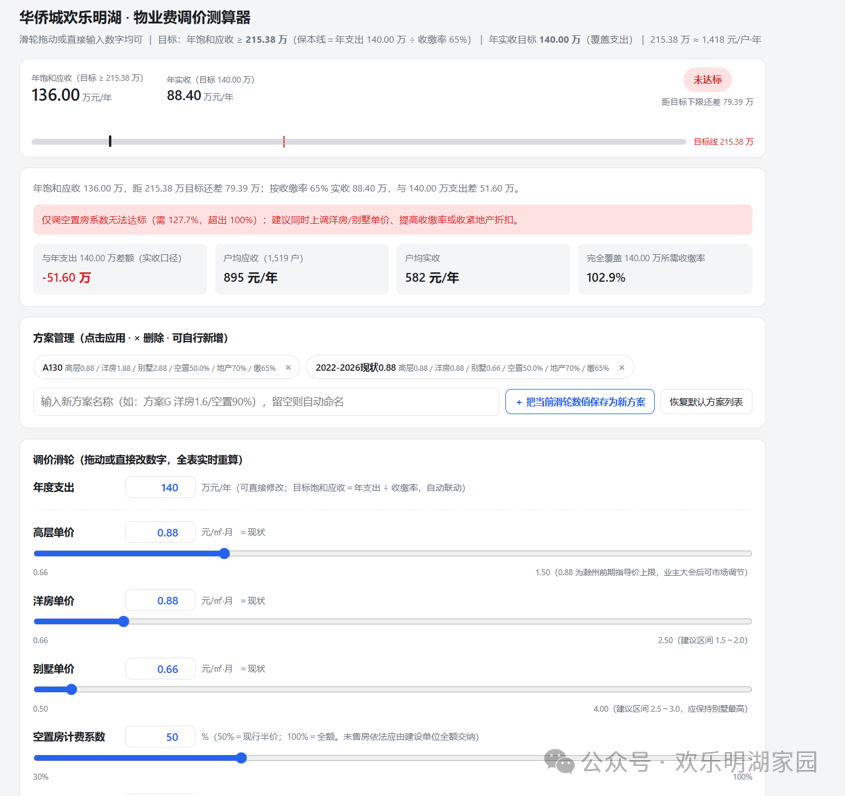
Task: Click the 高层单价 label
Action: (x=54, y=532)
